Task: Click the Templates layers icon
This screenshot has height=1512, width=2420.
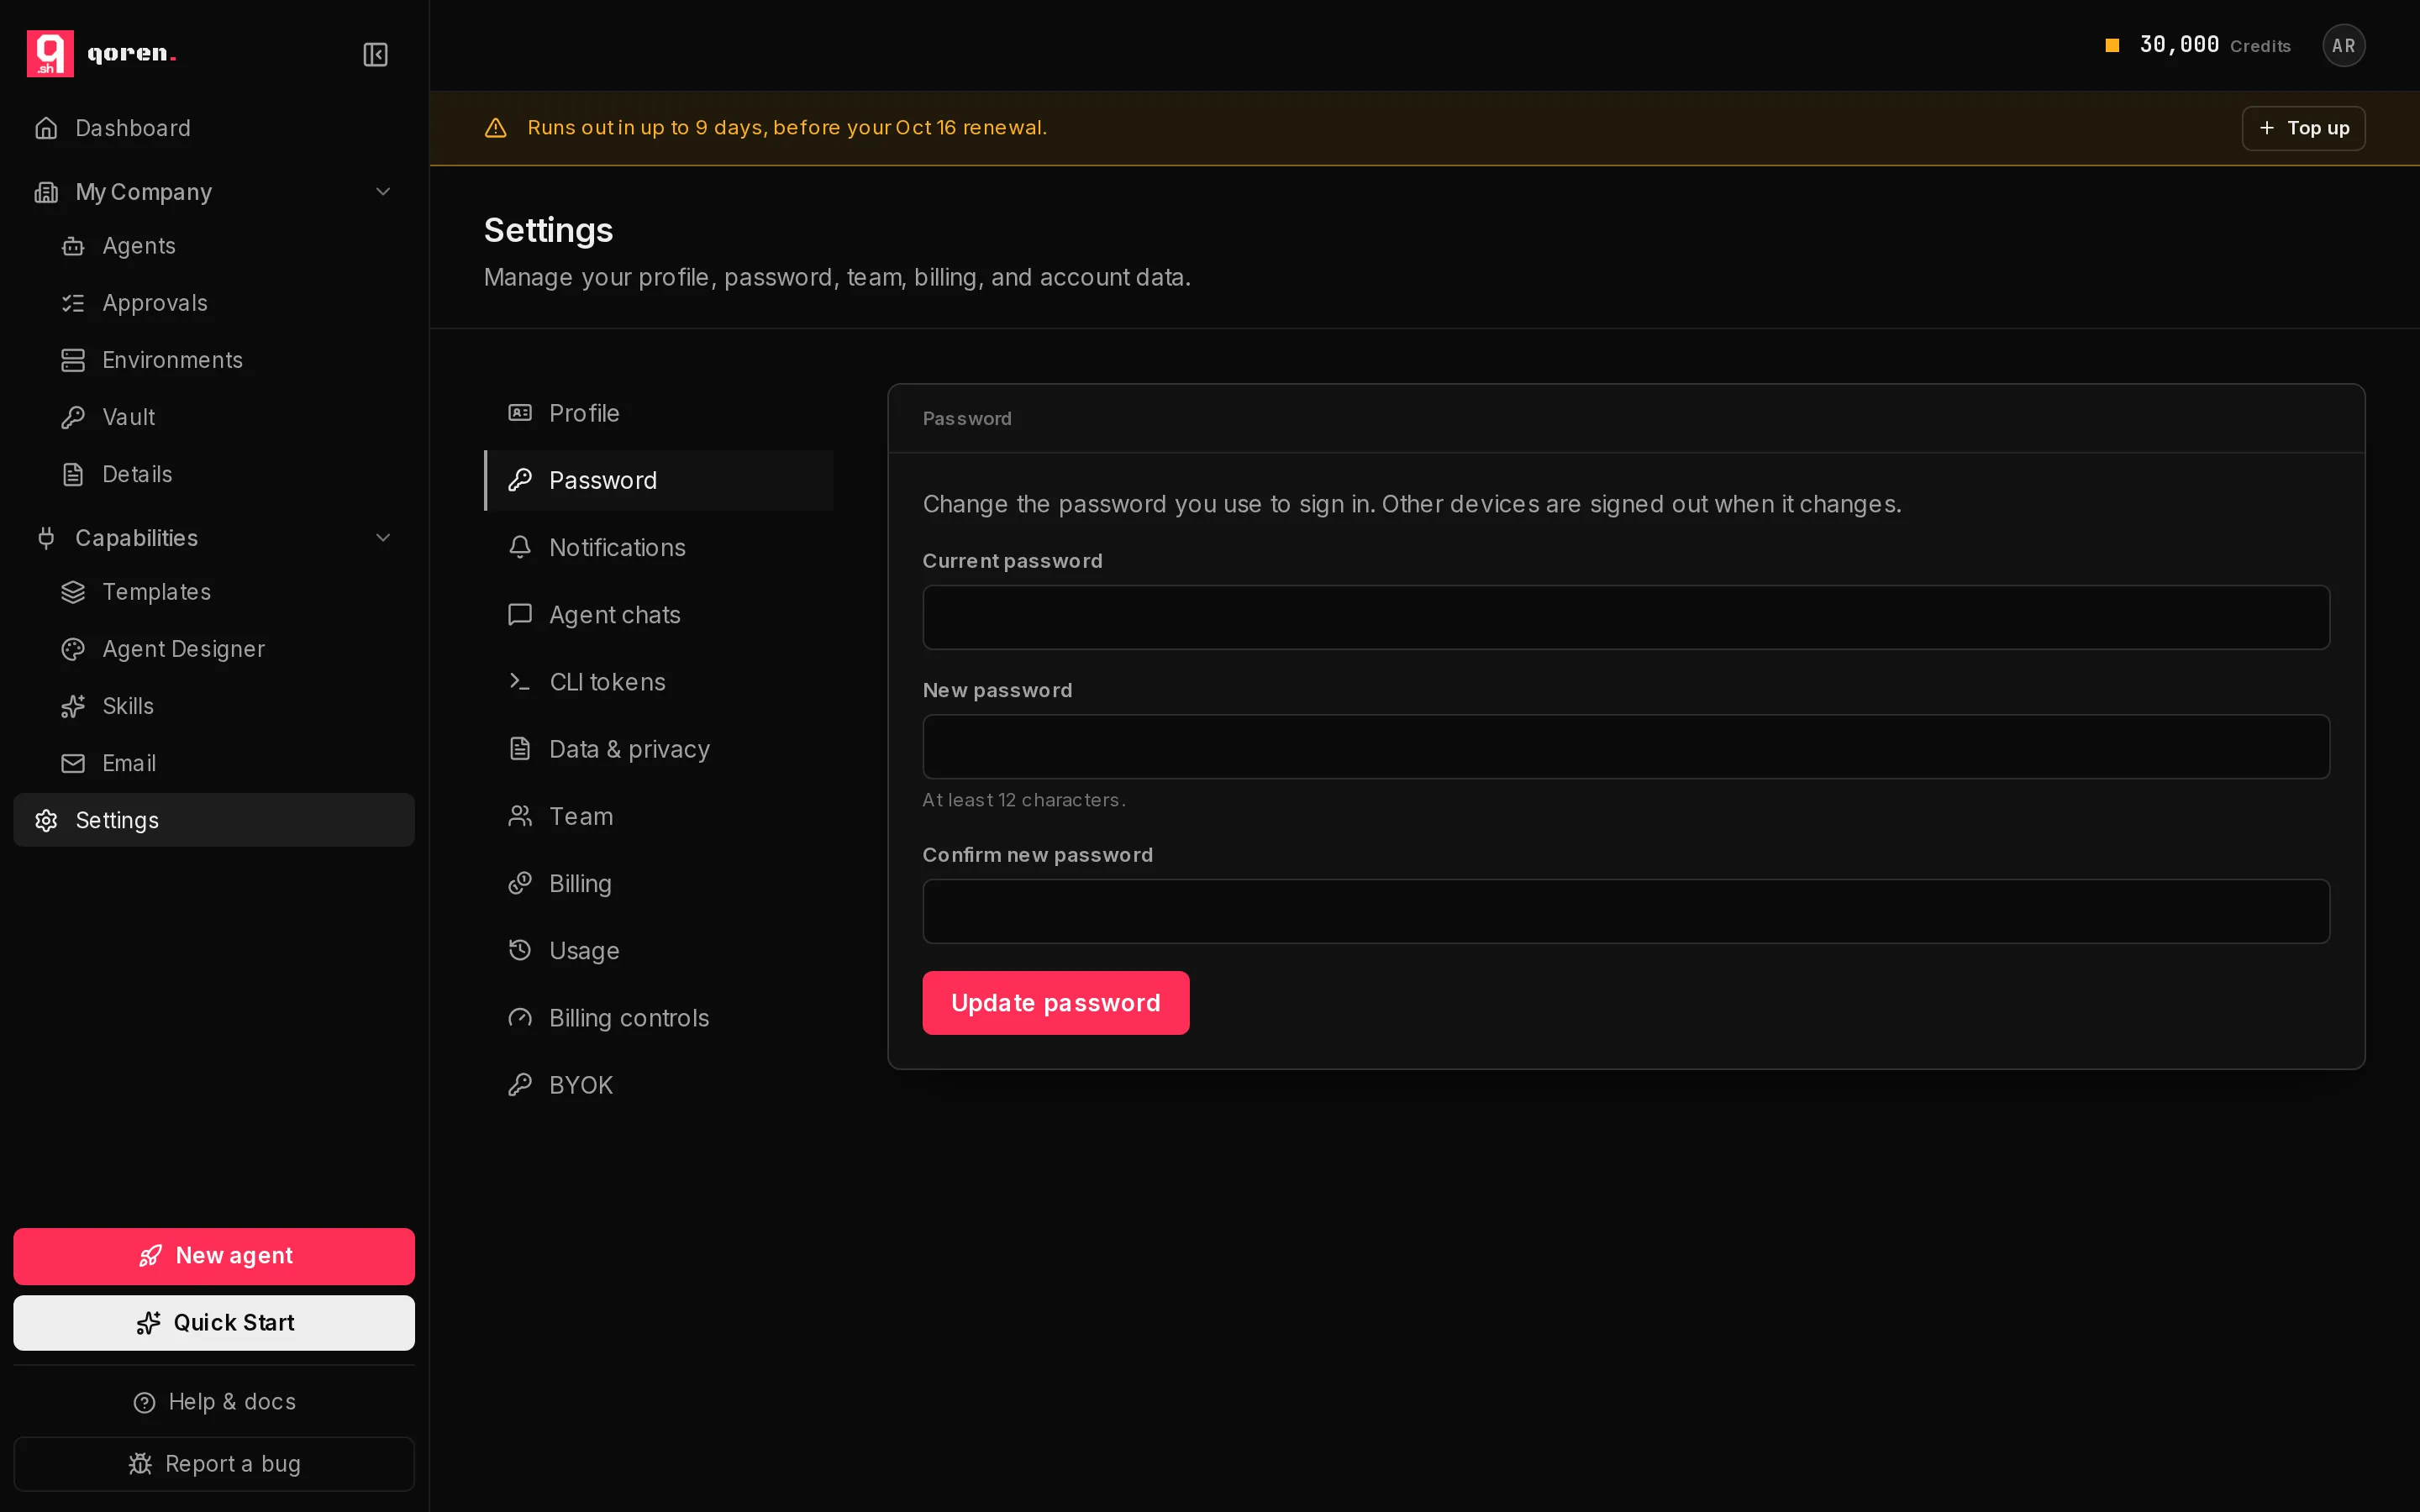Action: pyautogui.click(x=73, y=592)
